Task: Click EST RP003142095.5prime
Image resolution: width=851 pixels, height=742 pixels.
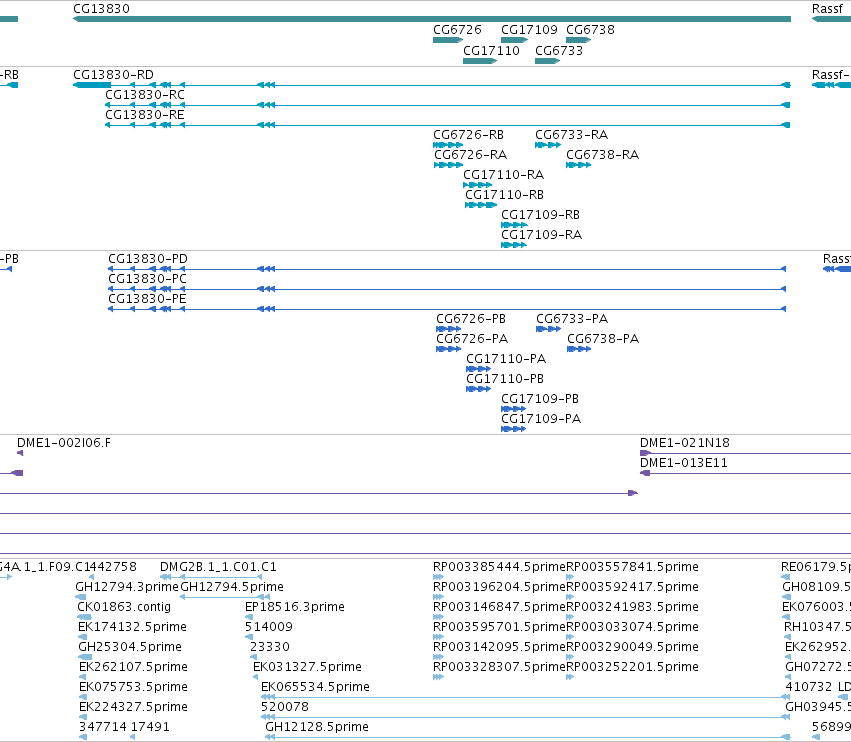Action: (439, 657)
